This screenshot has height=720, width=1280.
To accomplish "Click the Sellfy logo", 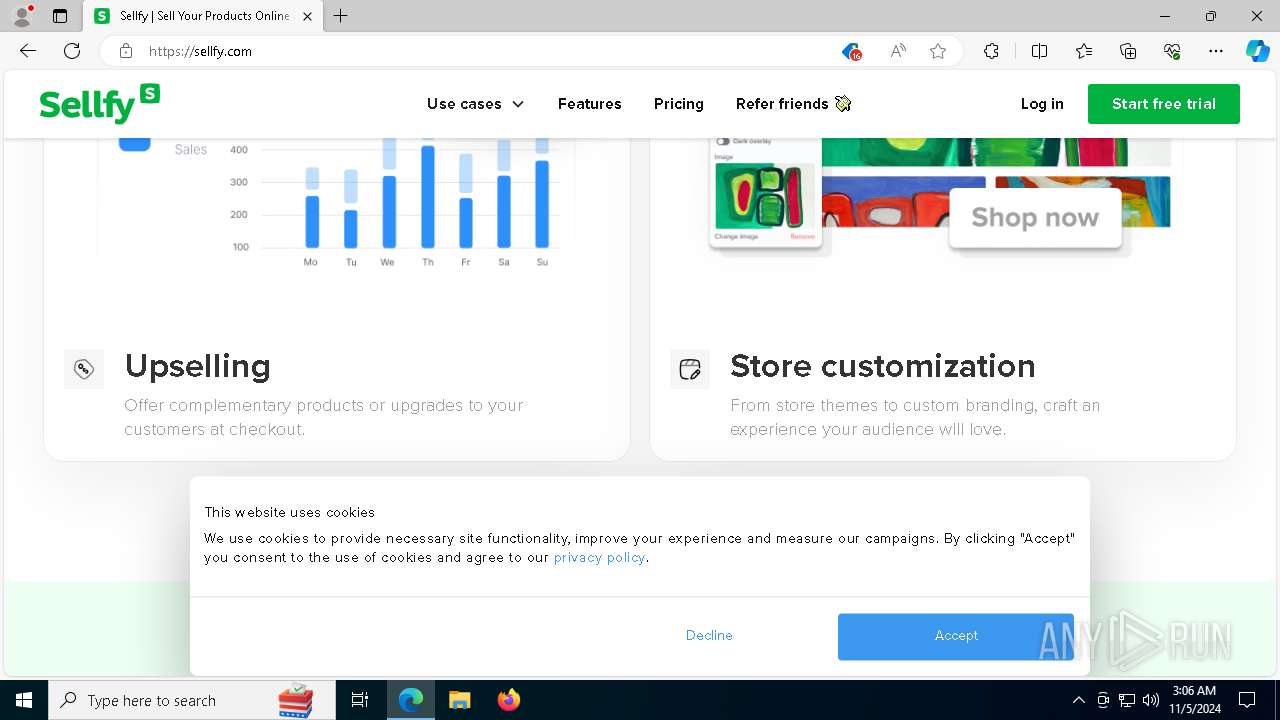I will 99,104.
